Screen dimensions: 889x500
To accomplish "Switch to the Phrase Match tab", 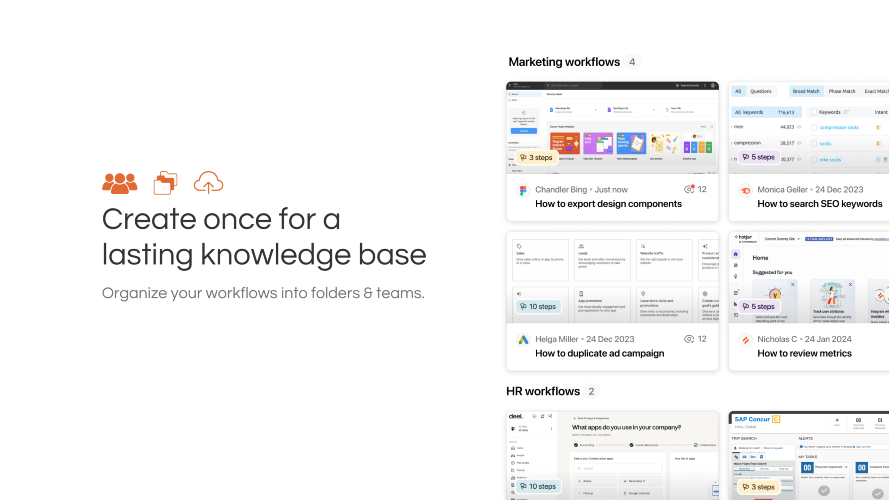I will (842, 91).
